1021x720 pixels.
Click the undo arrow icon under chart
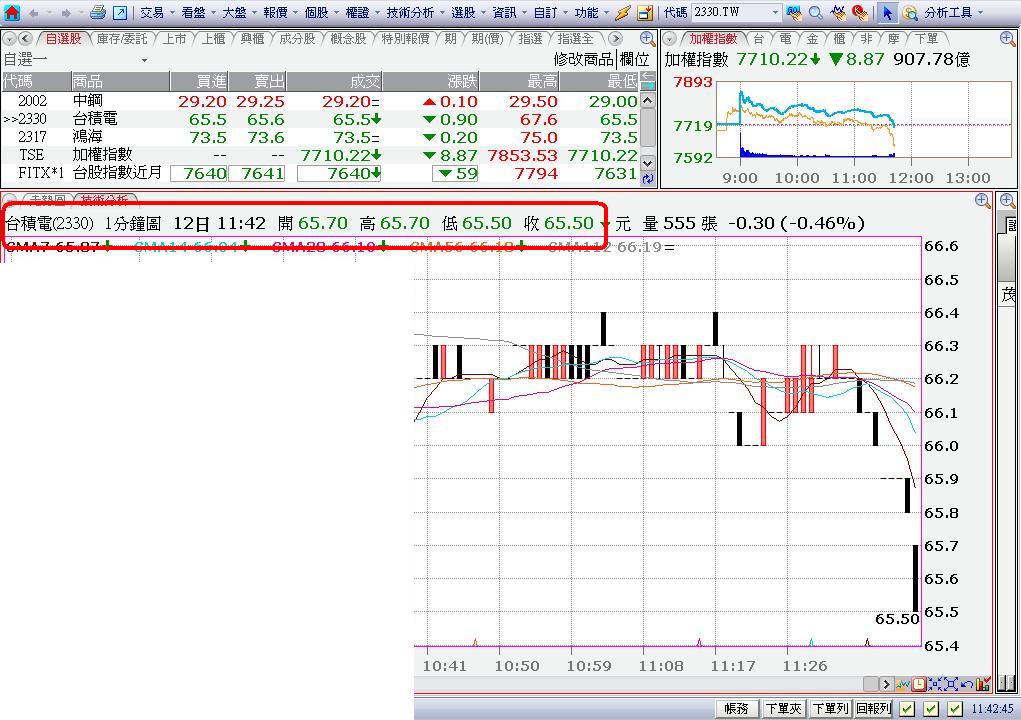pyautogui.click(x=967, y=684)
